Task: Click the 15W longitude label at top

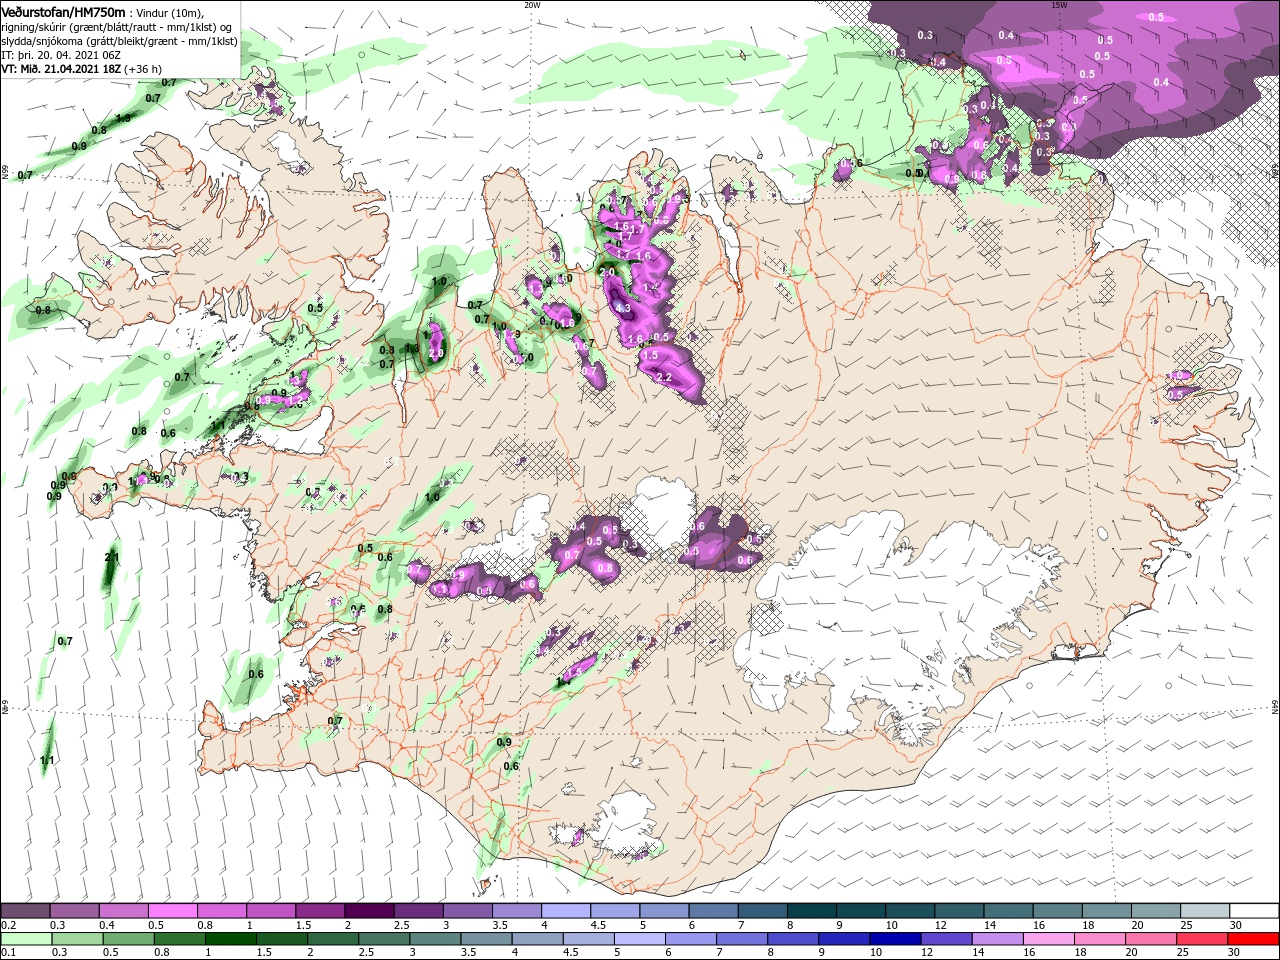Action: pyautogui.click(x=1059, y=5)
